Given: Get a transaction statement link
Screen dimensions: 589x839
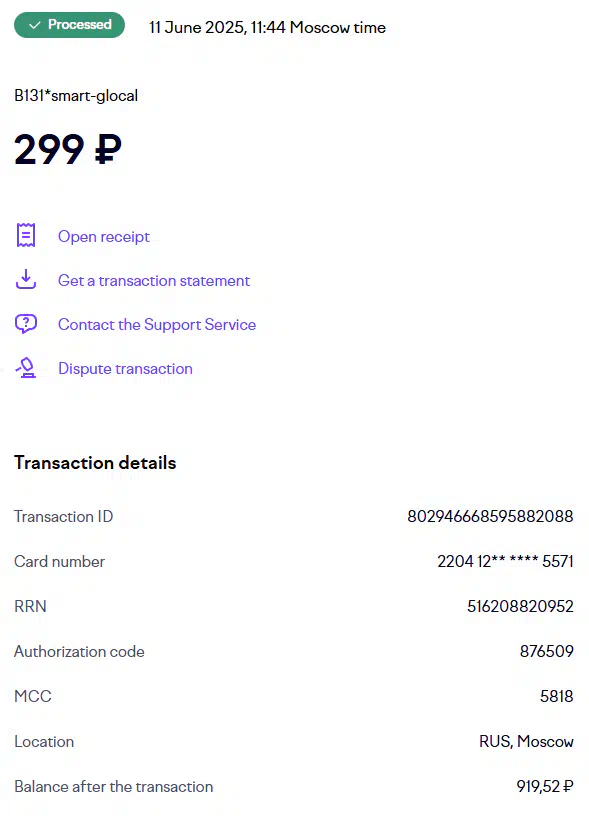Looking at the screenshot, I should point(154,280).
